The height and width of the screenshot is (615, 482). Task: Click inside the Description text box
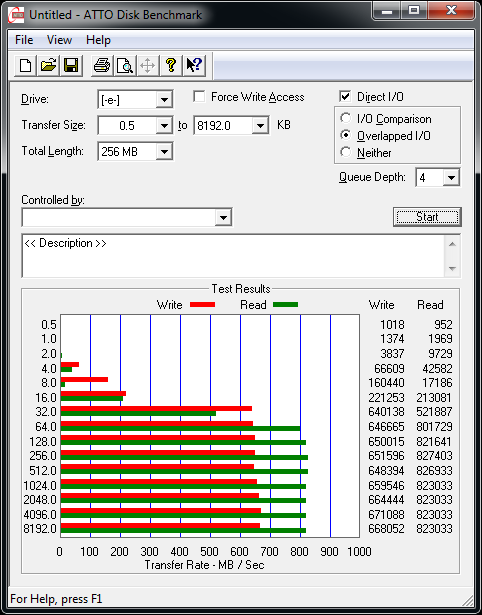233,256
